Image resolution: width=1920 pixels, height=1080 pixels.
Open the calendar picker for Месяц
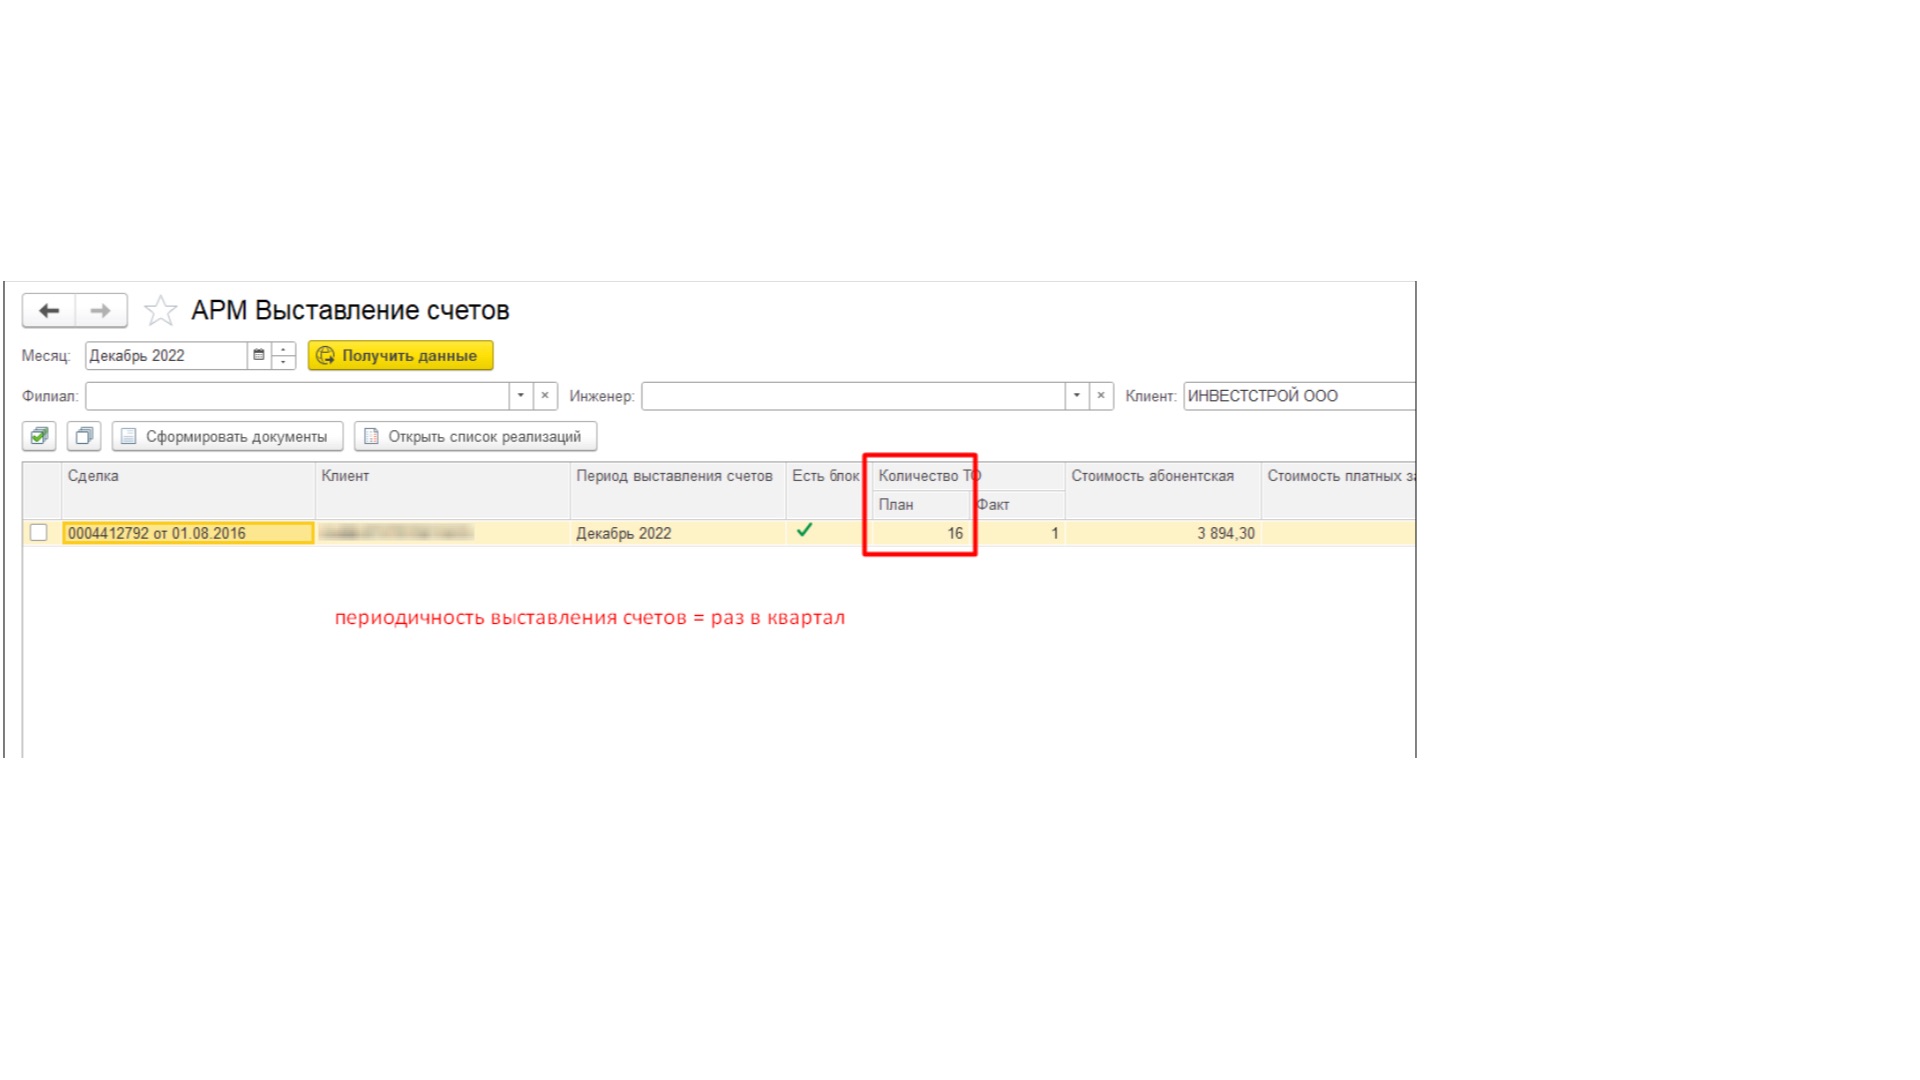coord(259,355)
